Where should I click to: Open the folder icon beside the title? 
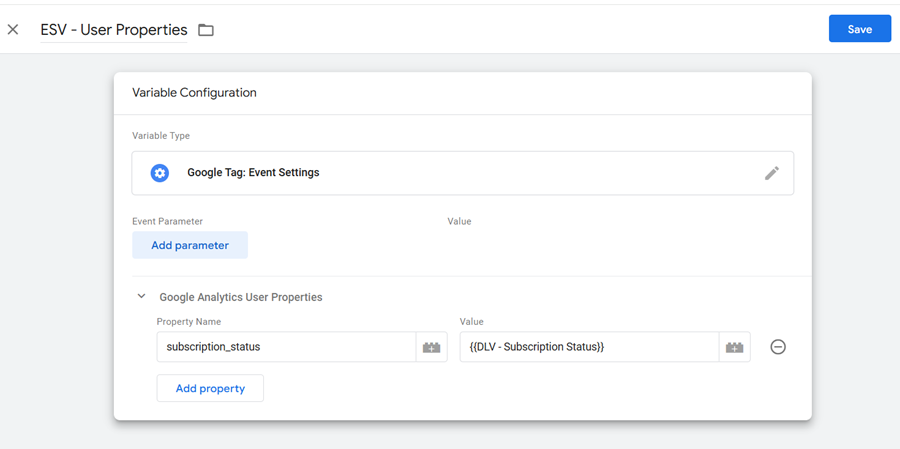(206, 30)
